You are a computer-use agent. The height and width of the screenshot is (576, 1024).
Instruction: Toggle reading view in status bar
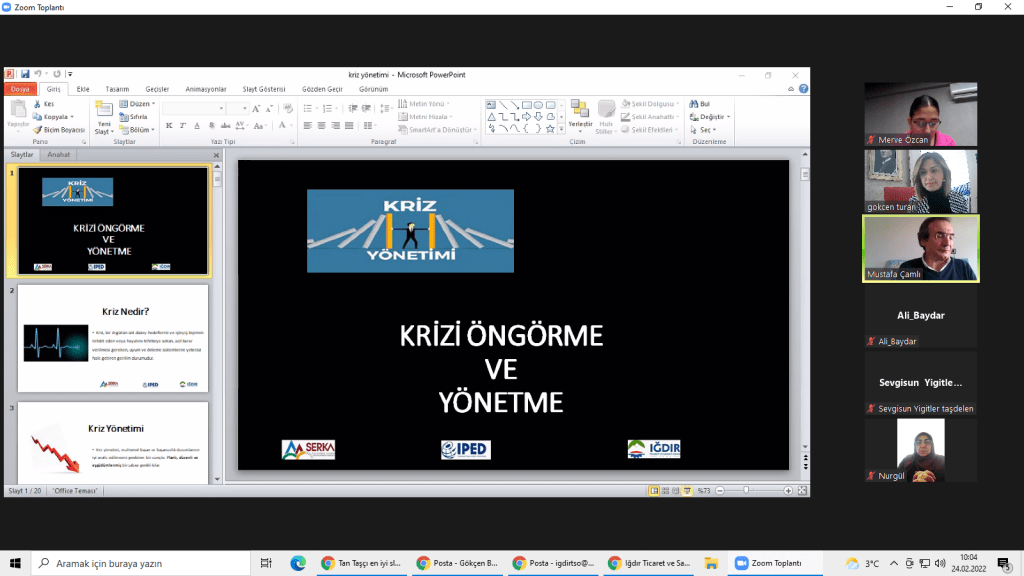click(676, 491)
